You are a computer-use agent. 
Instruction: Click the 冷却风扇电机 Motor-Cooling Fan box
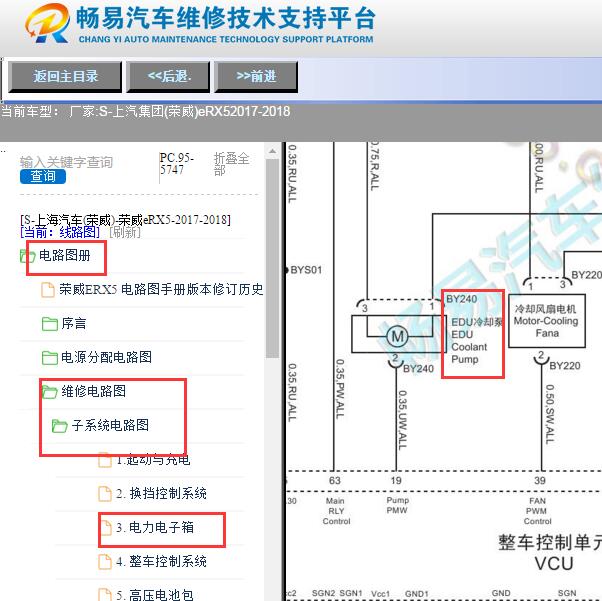coord(547,321)
